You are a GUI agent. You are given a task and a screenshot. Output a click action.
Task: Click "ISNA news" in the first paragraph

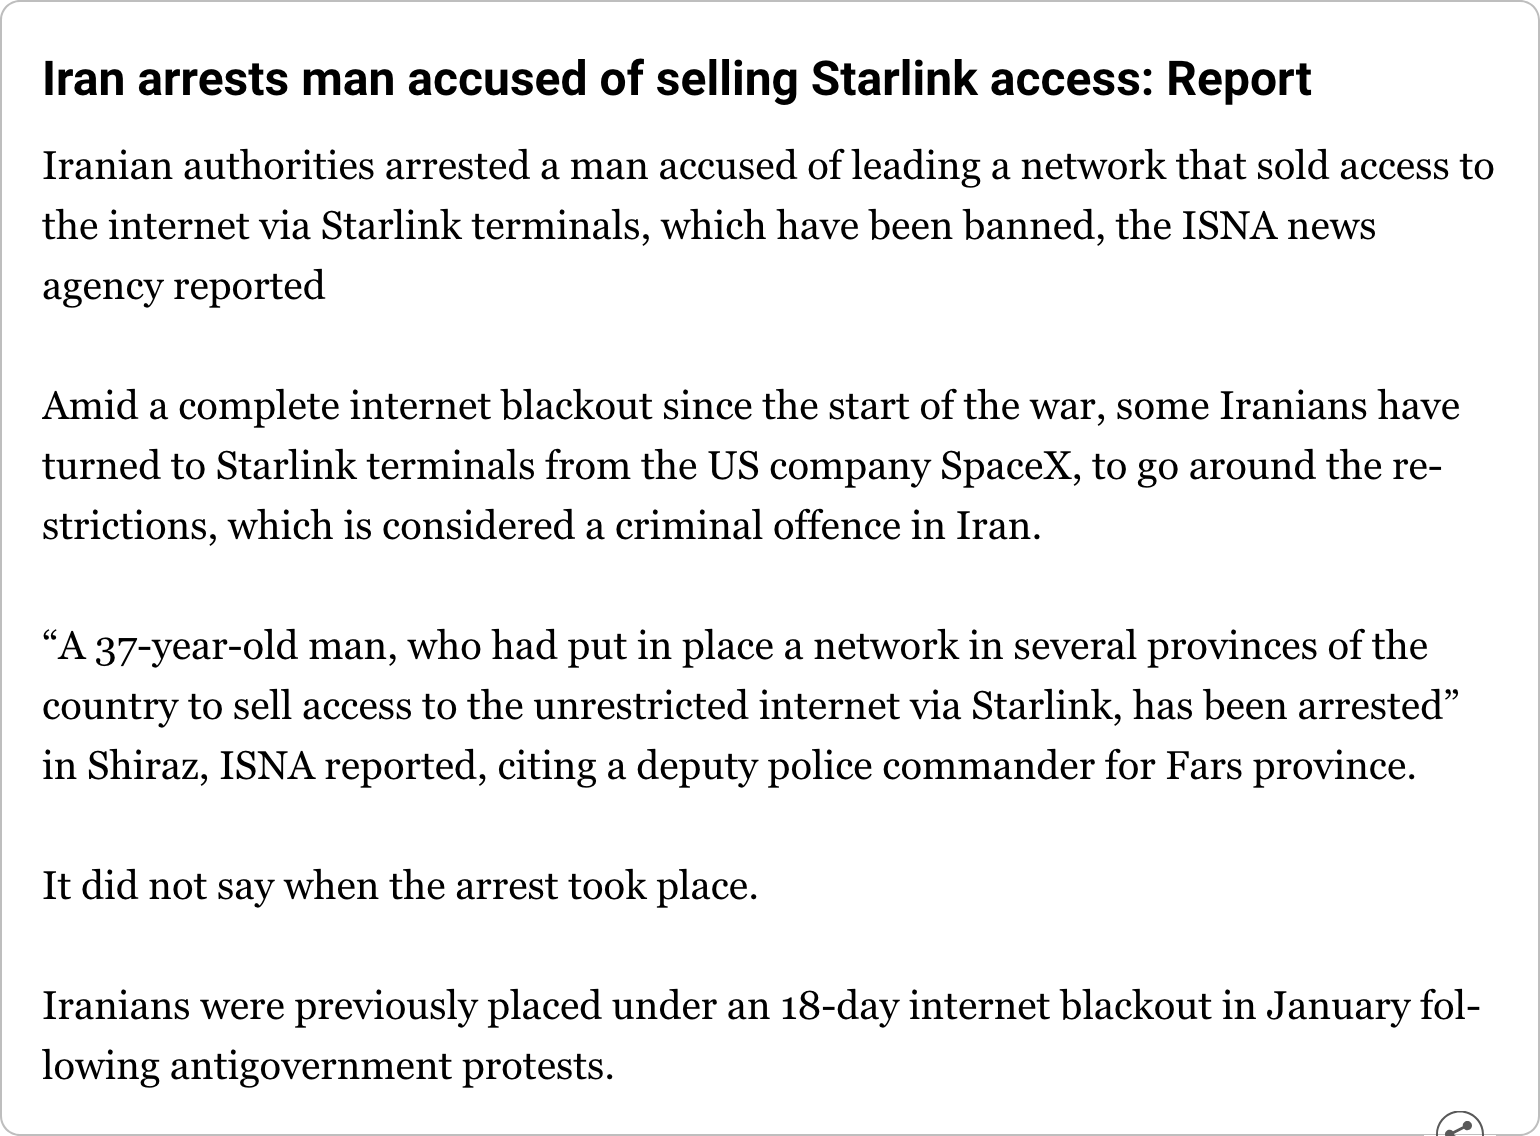pos(1278,226)
